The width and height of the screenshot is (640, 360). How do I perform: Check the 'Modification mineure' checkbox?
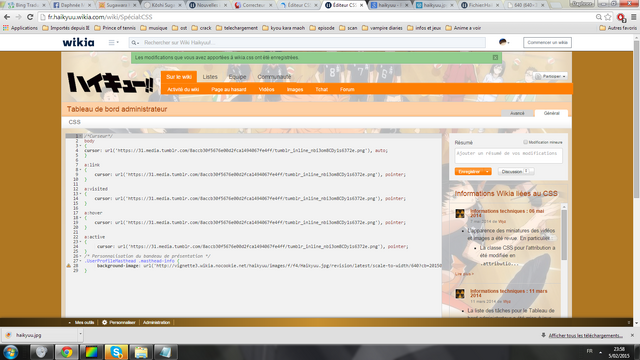point(525,142)
